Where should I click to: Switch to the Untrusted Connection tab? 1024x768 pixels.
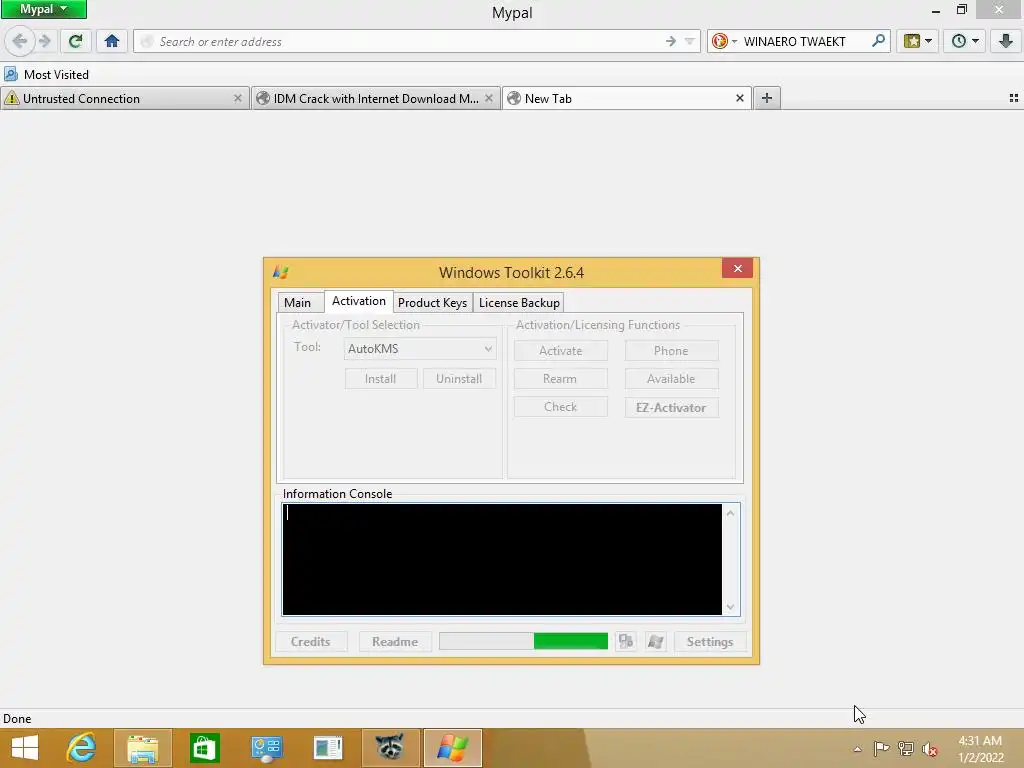point(124,99)
